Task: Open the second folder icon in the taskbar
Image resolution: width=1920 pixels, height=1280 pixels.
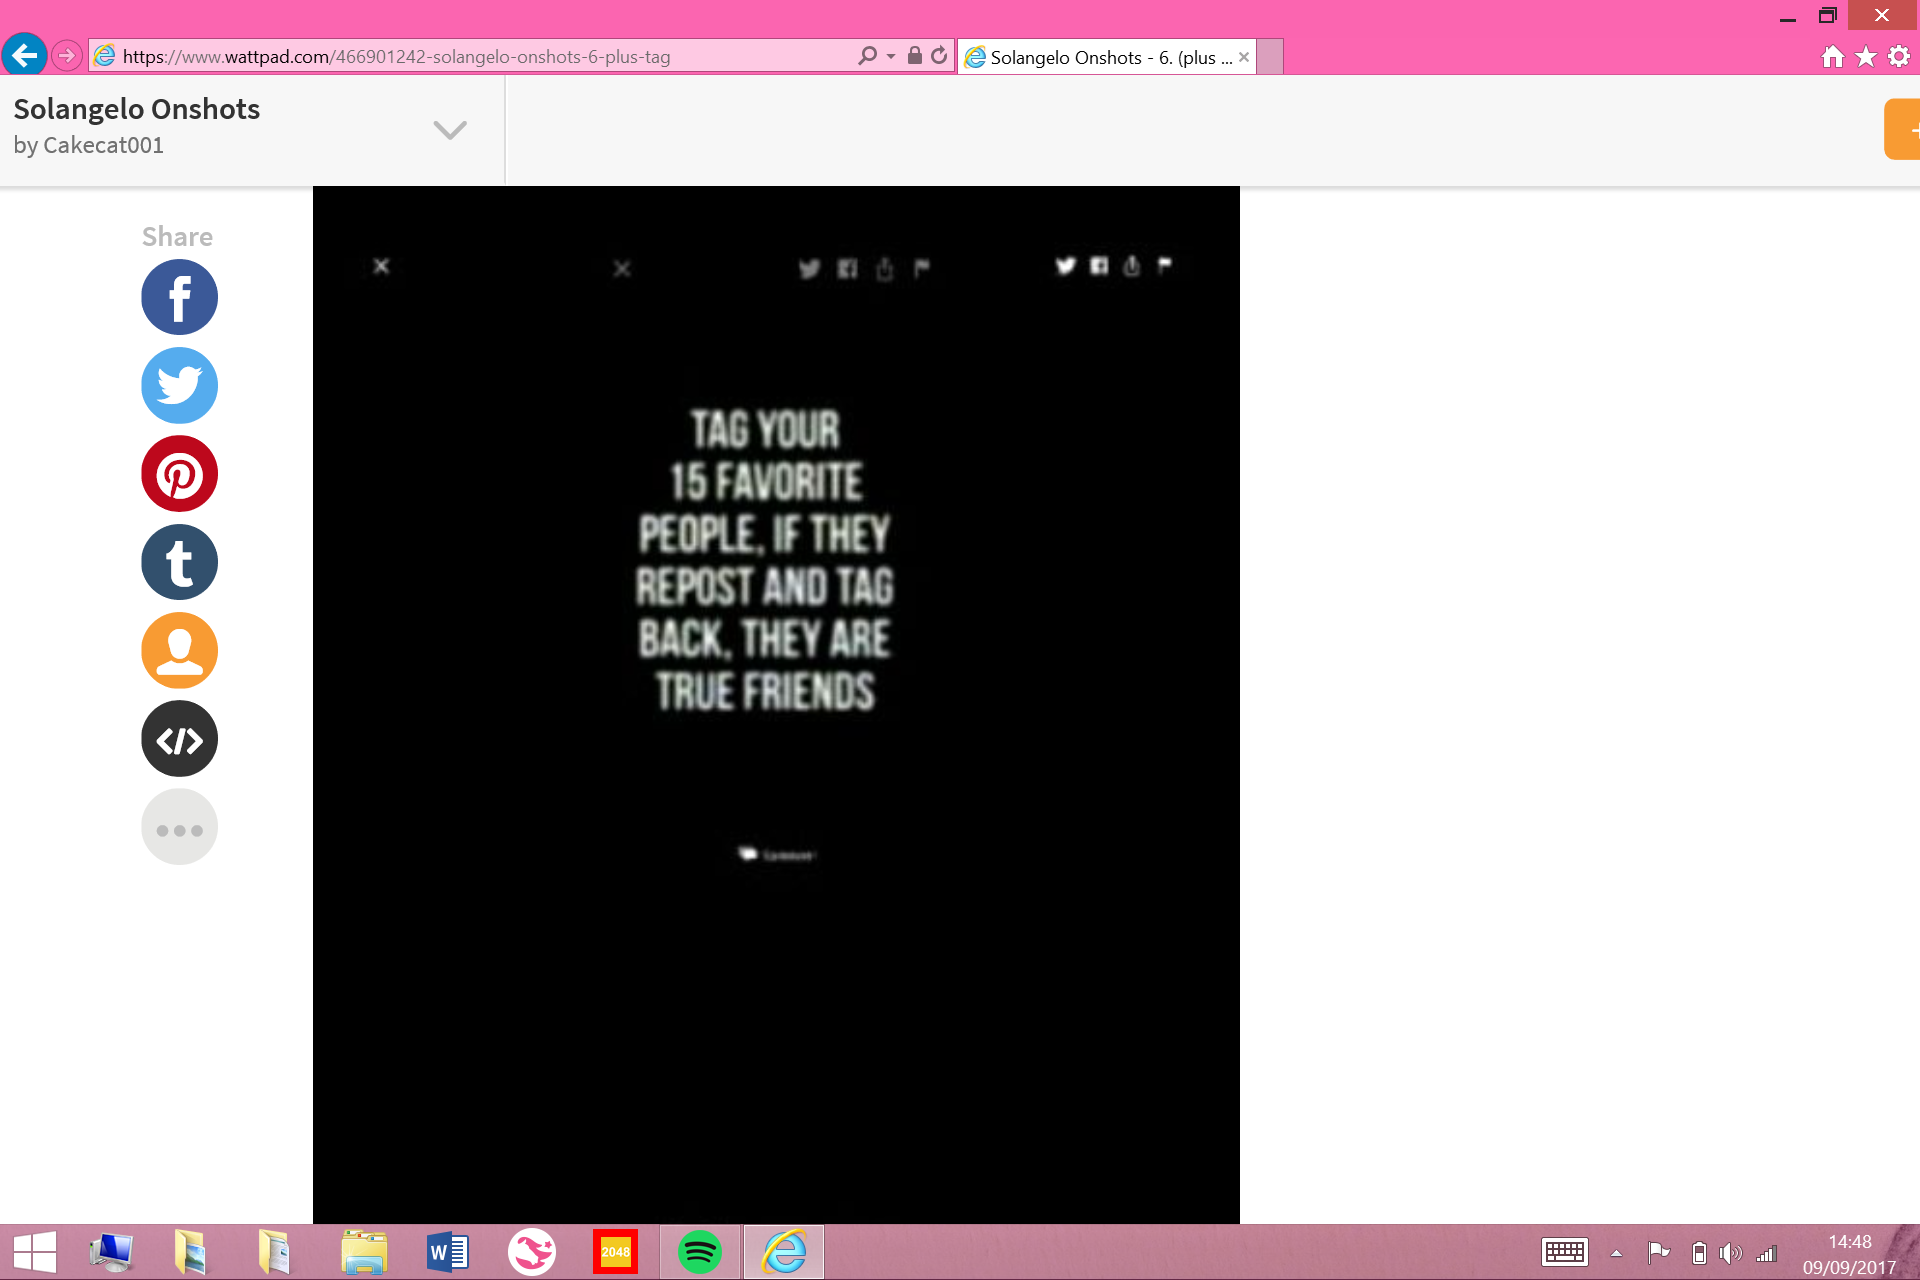Action: point(274,1252)
